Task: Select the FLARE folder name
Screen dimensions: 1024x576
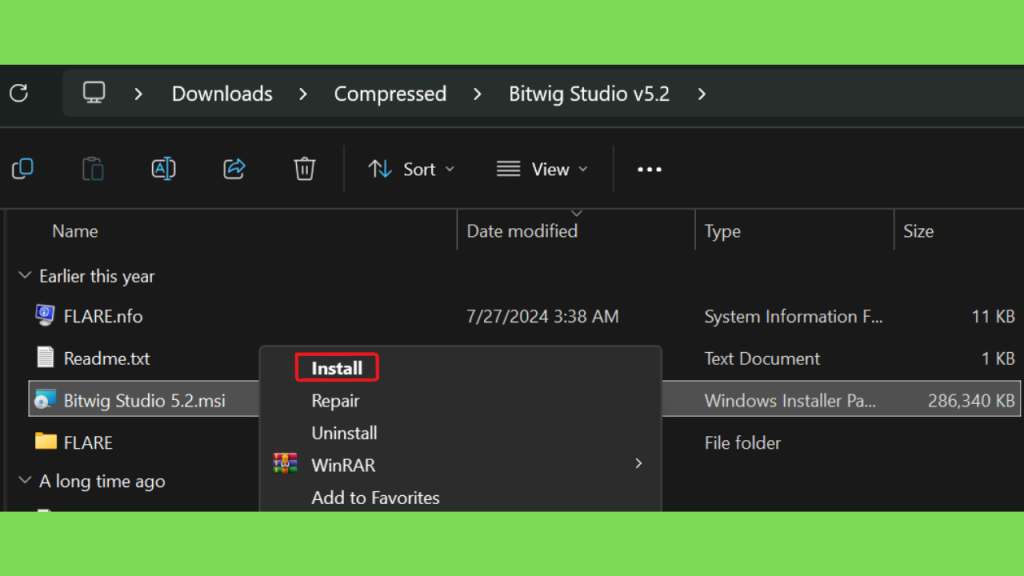Action: (x=88, y=443)
